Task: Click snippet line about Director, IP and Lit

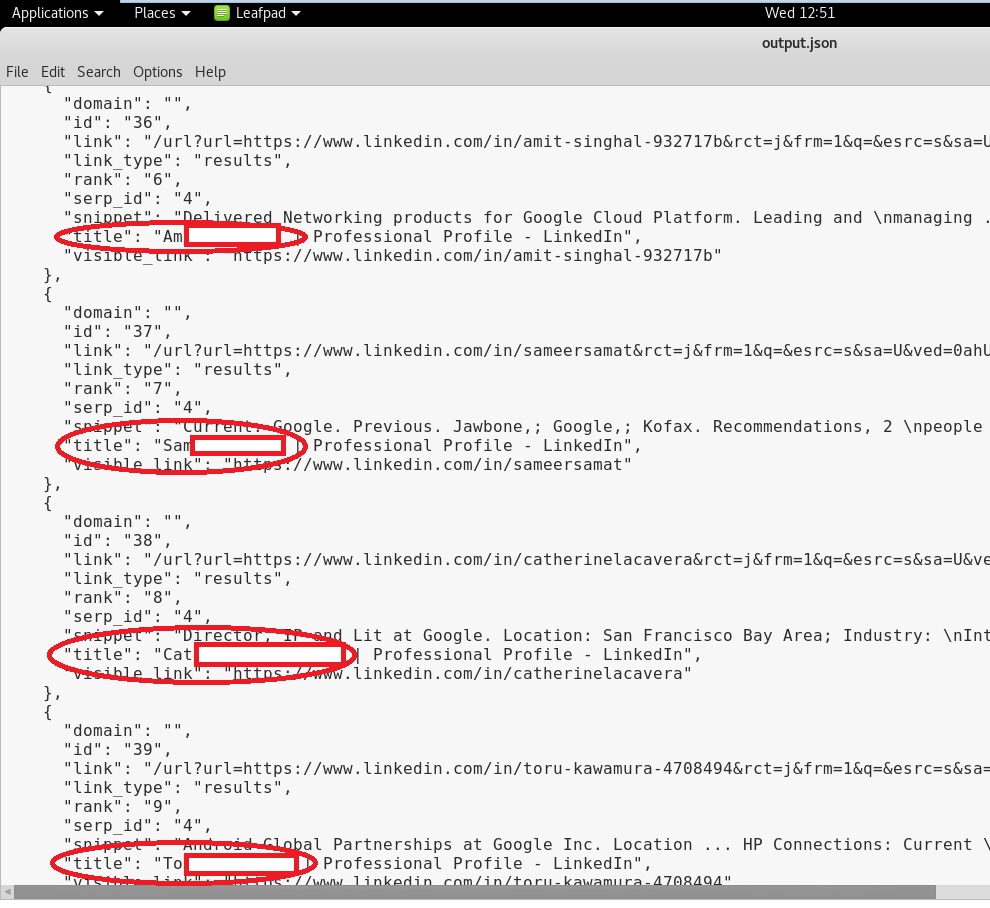Action: (x=527, y=635)
